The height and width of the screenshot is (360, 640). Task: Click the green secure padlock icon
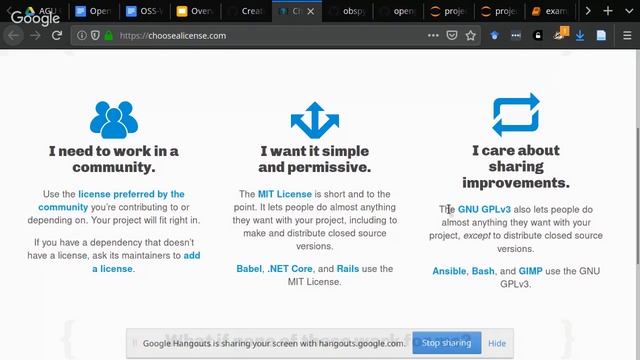point(109,36)
